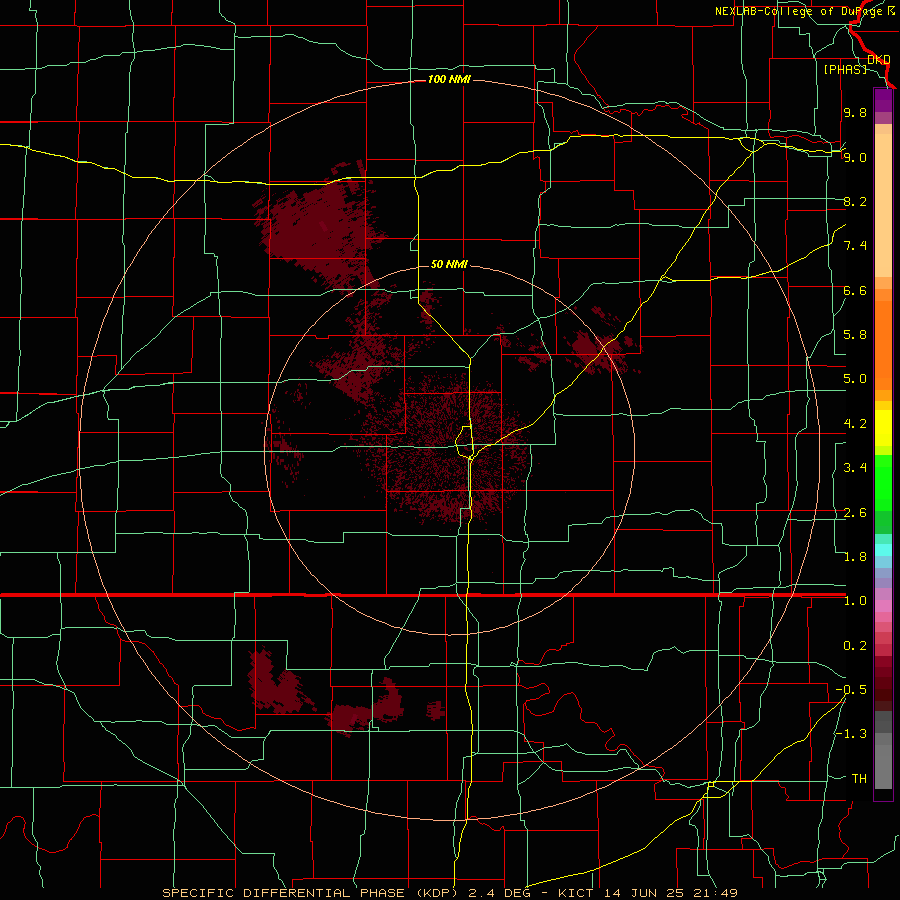Click the 1.8 value on the color scale

click(855, 557)
